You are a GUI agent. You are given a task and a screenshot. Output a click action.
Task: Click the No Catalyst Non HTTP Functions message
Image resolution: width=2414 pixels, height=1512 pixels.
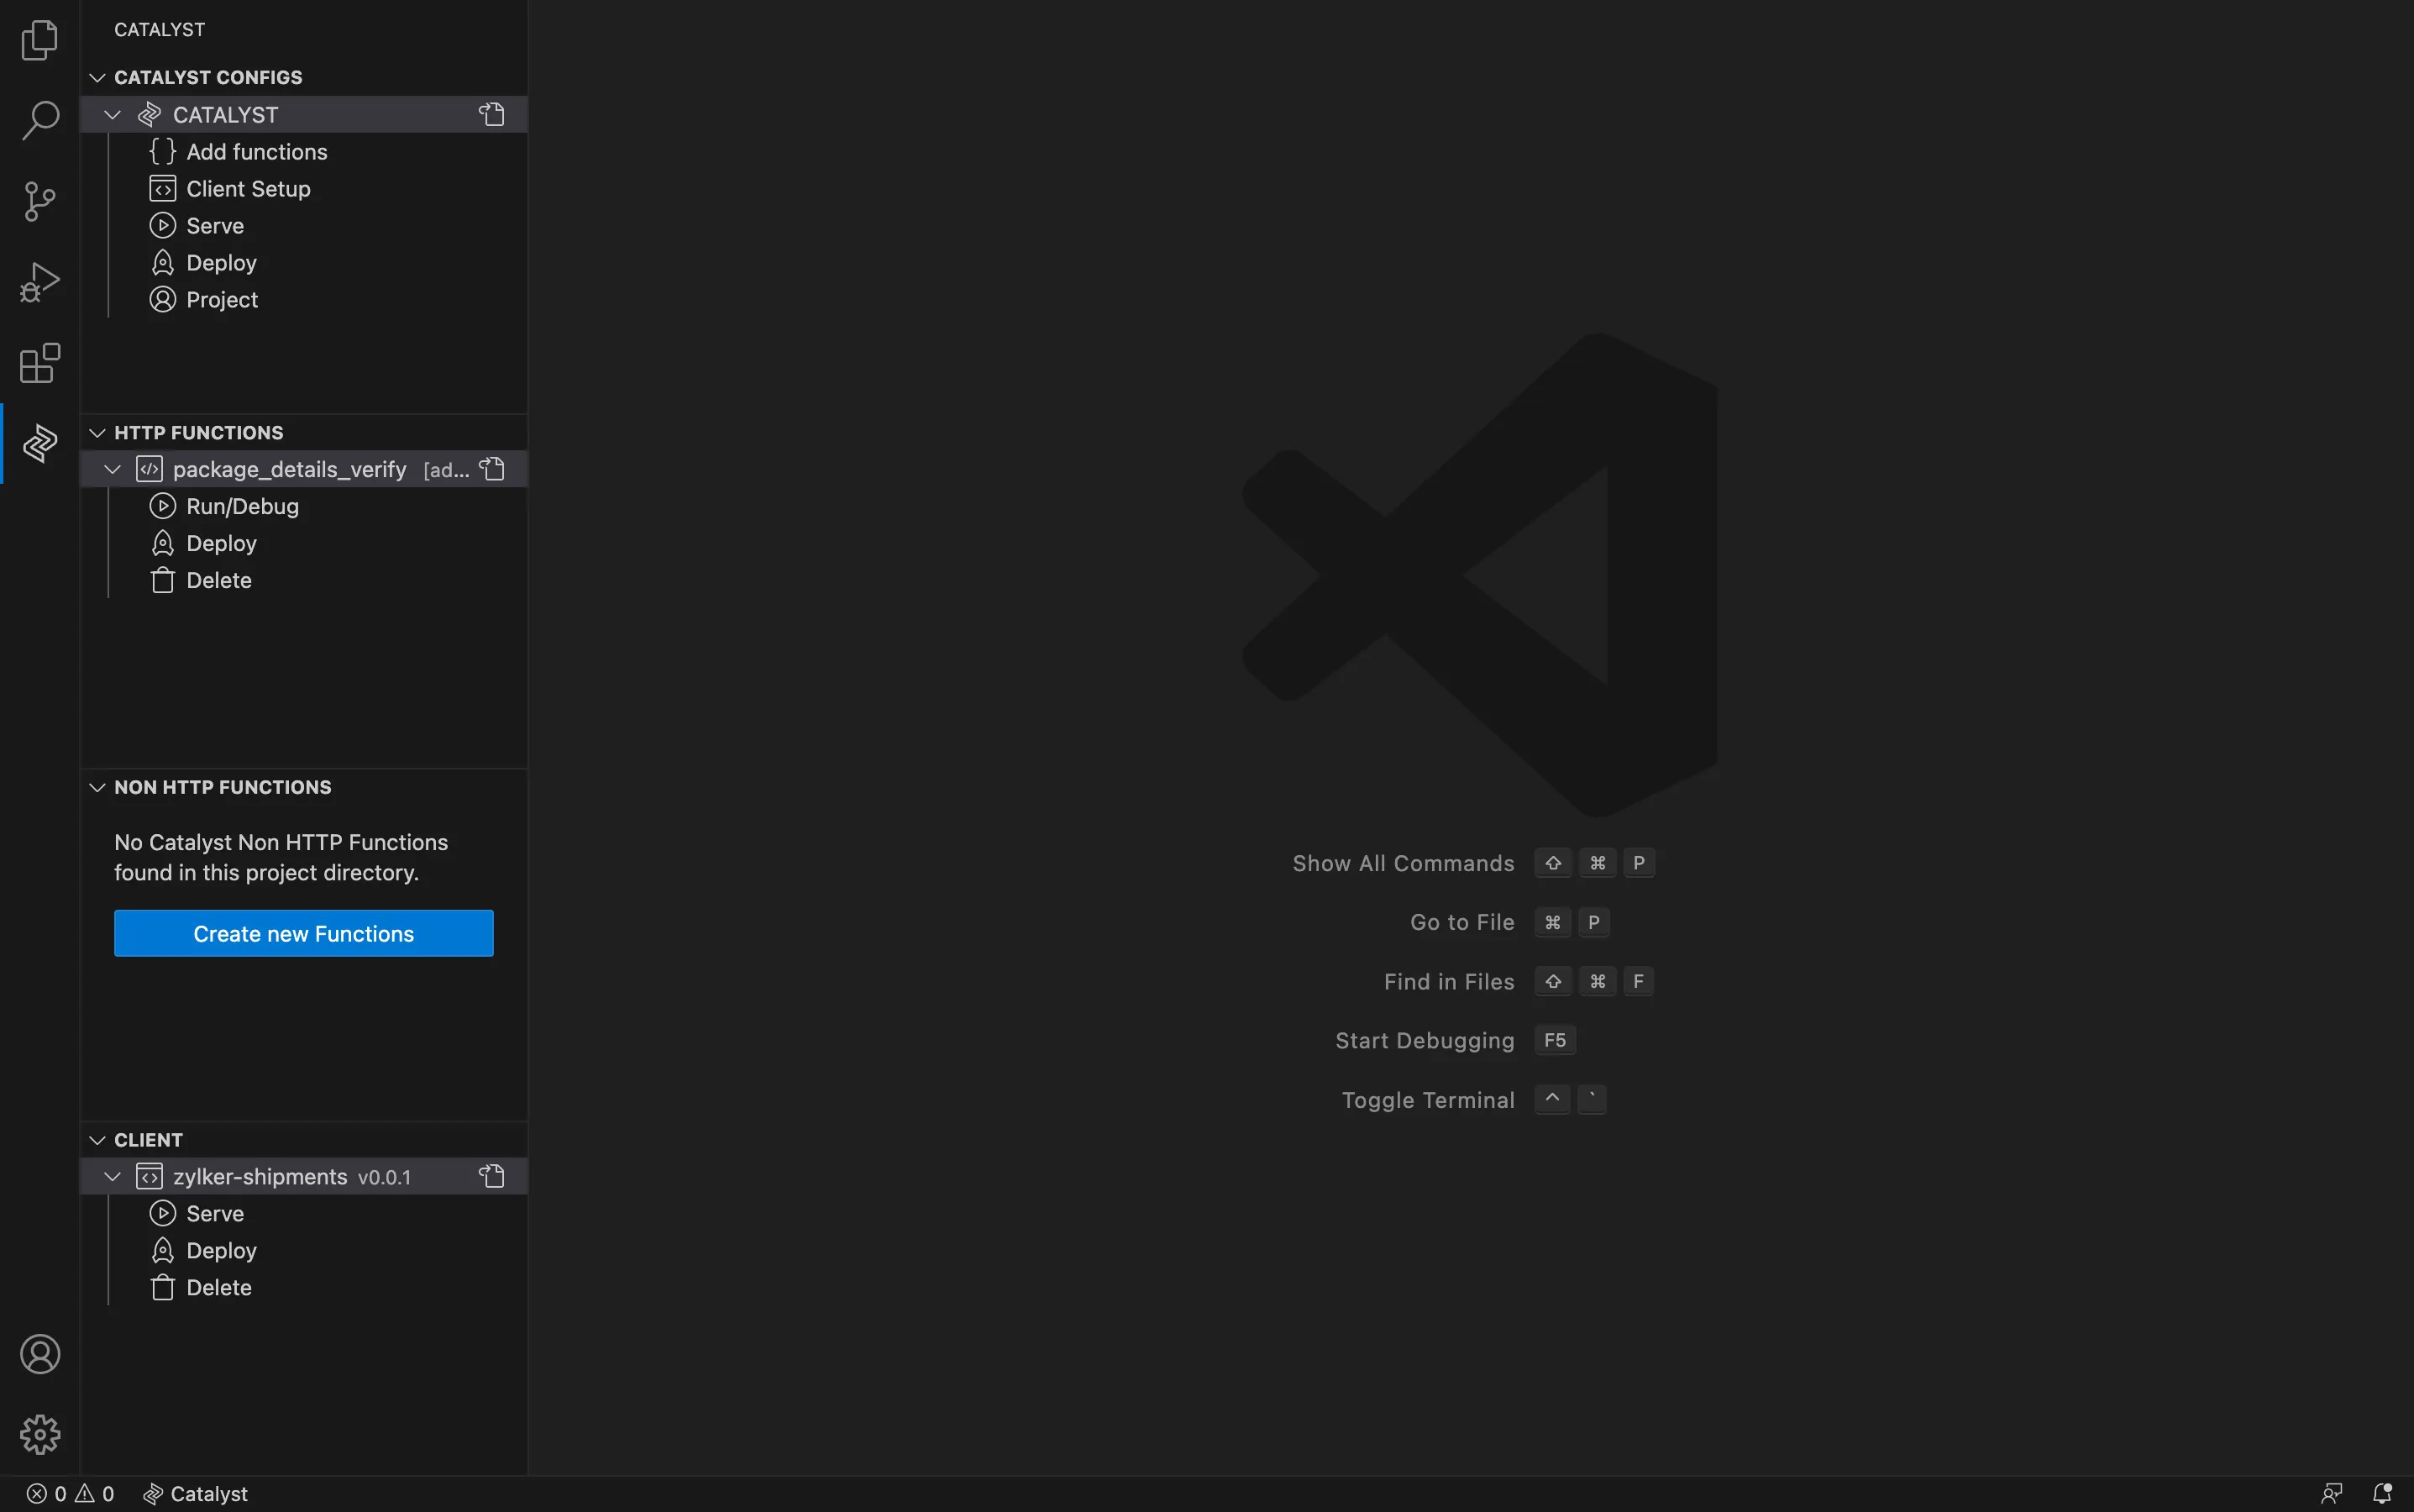[x=281, y=857]
